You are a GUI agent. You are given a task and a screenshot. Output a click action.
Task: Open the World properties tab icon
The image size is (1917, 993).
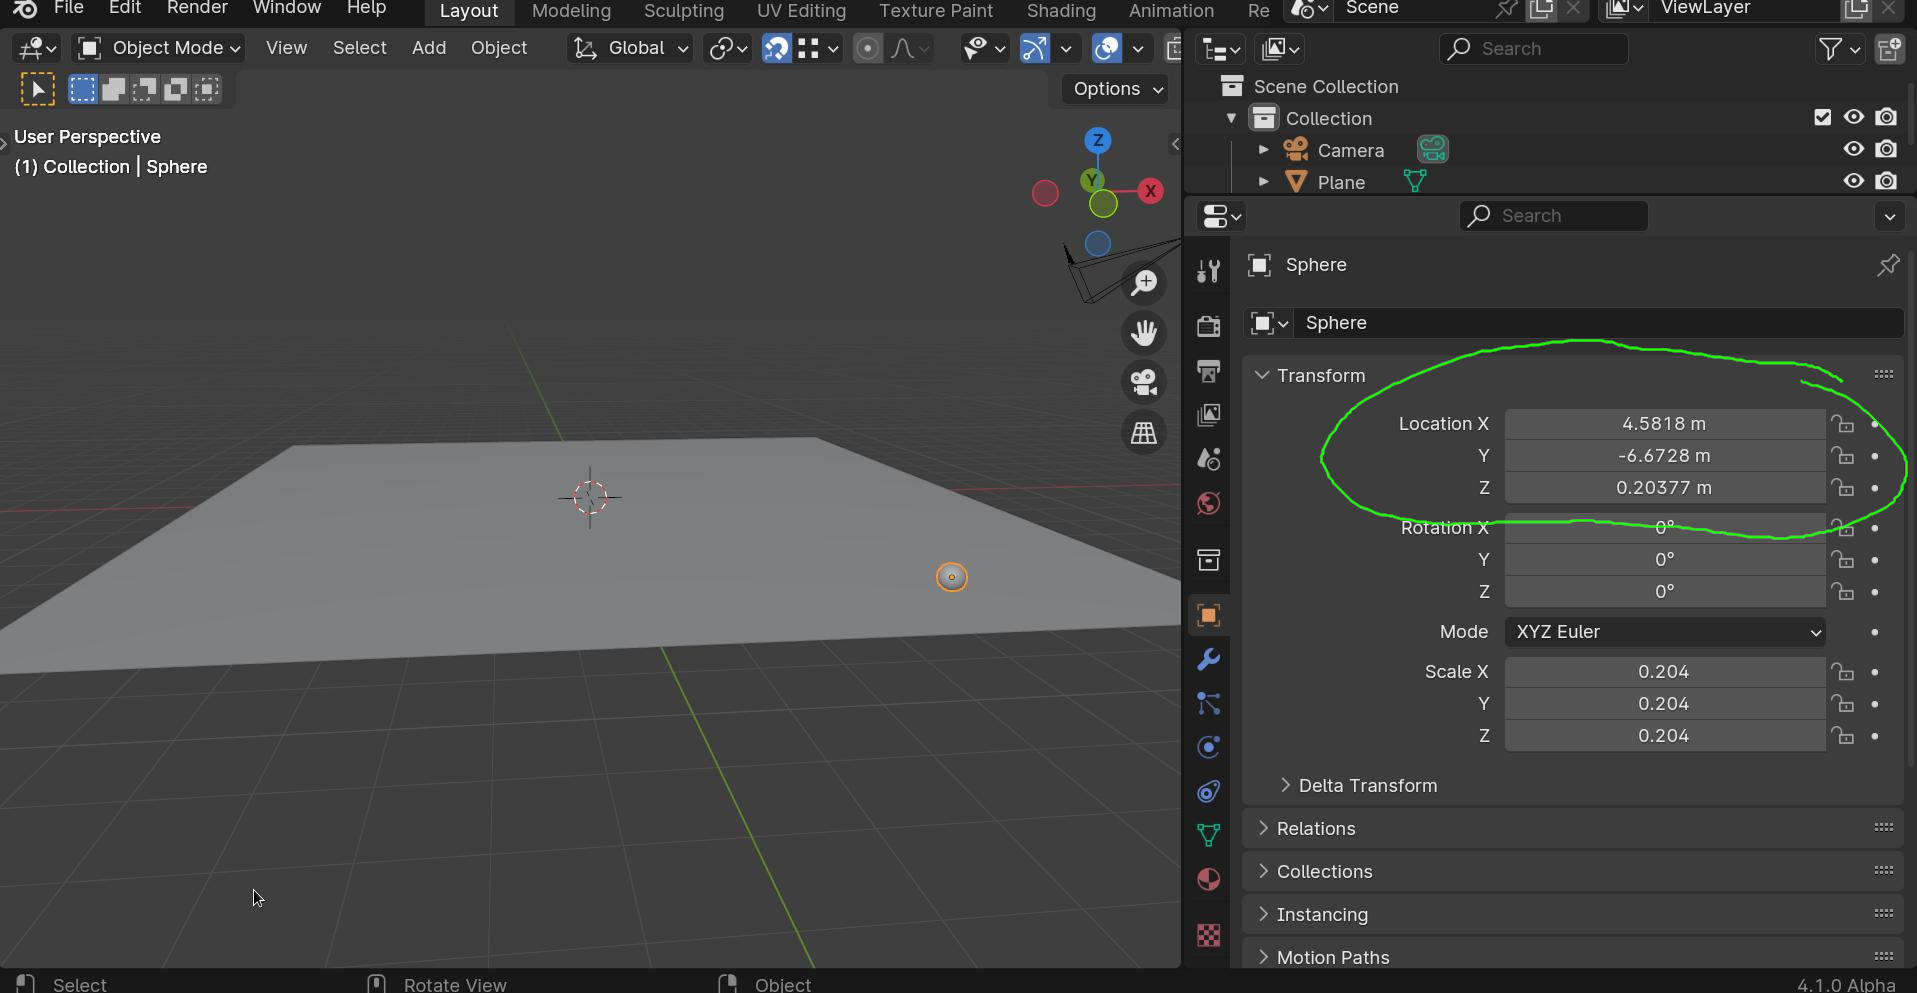(1208, 503)
